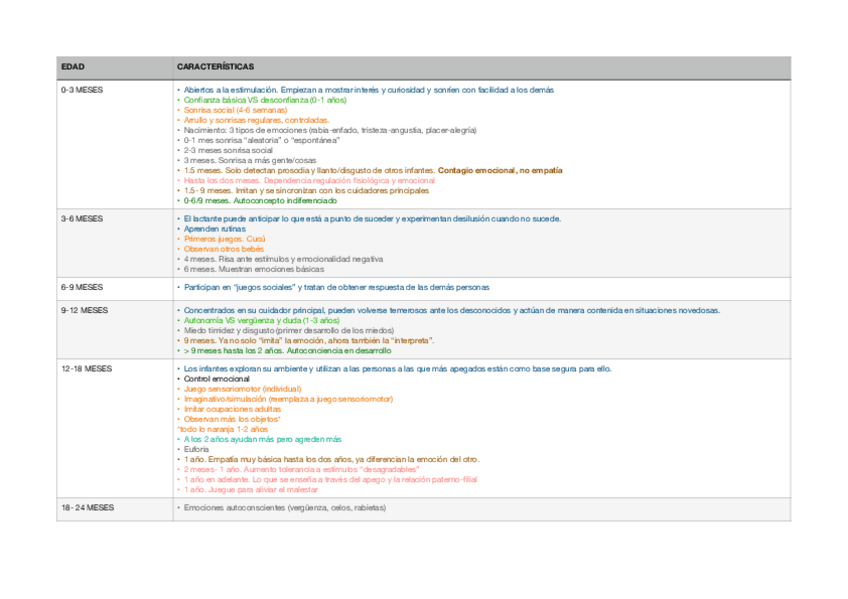Click '3 meses. Sonrisa a más gente/cosas'
Screen dimensions: 848x599
coord(249,161)
